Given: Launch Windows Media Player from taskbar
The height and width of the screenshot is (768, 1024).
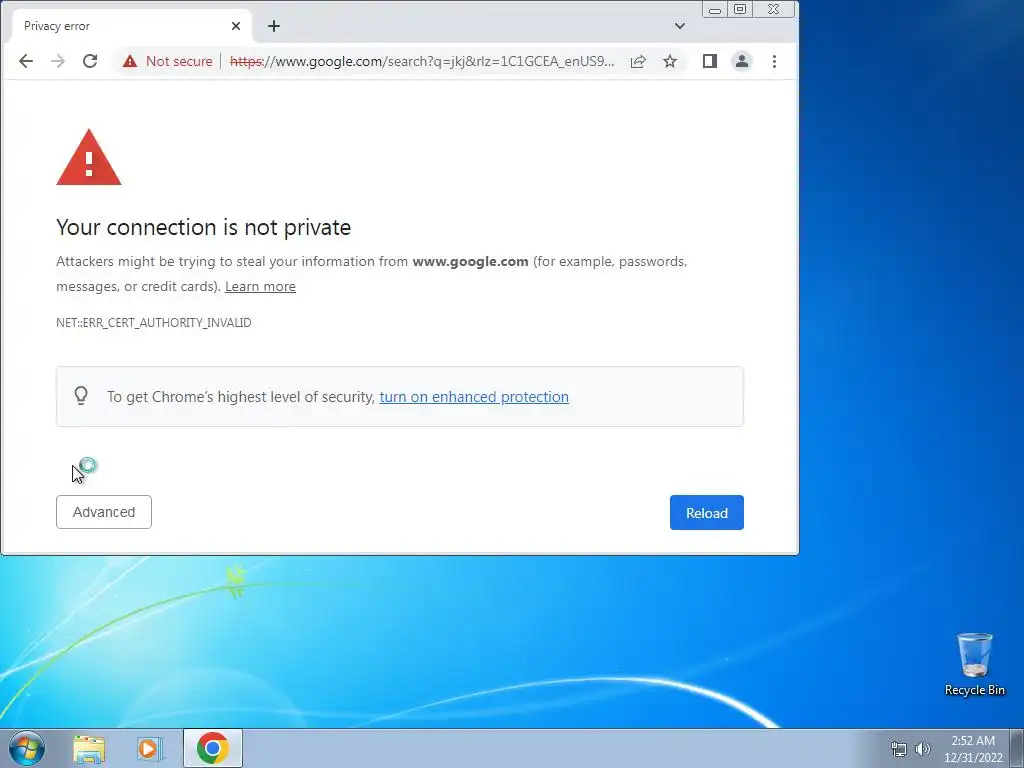Looking at the screenshot, I should pyautogui.click(x=149, y=749).
